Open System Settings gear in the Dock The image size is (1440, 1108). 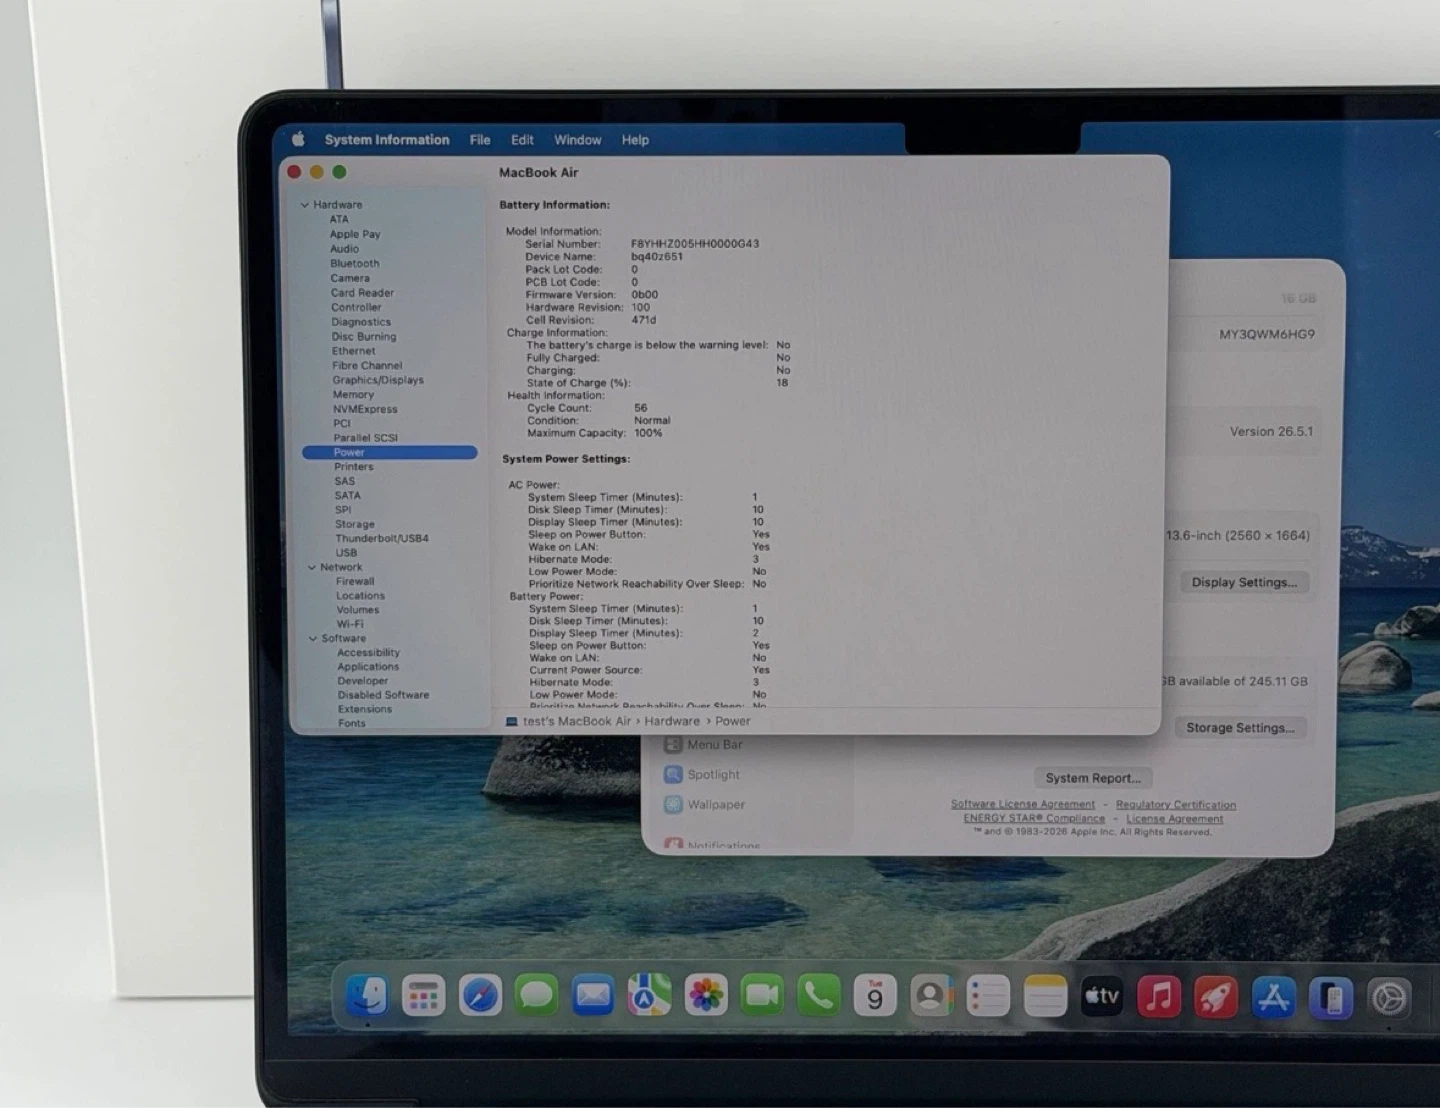(1389, 996)
